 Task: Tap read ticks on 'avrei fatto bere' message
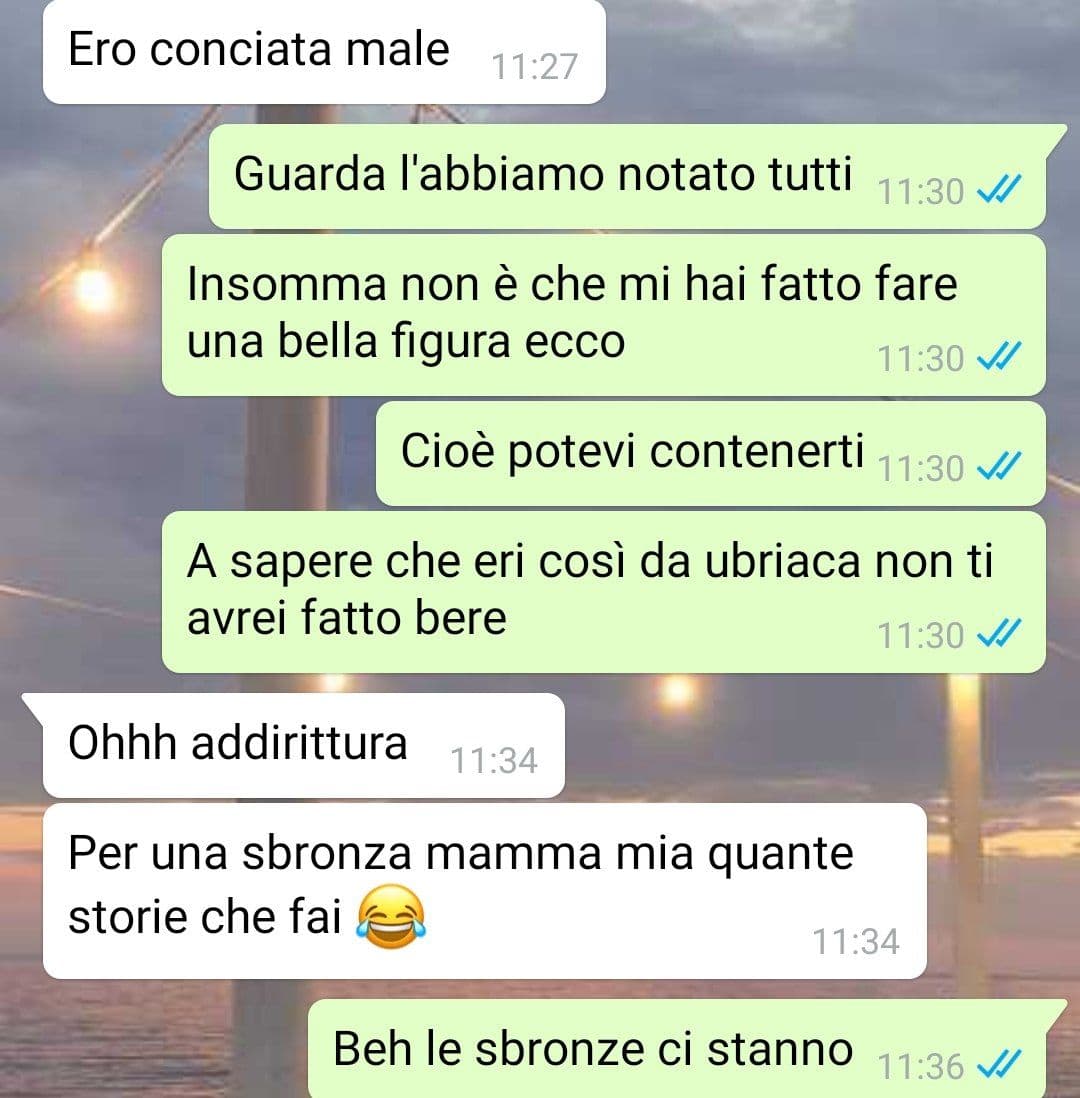(999, 633)
